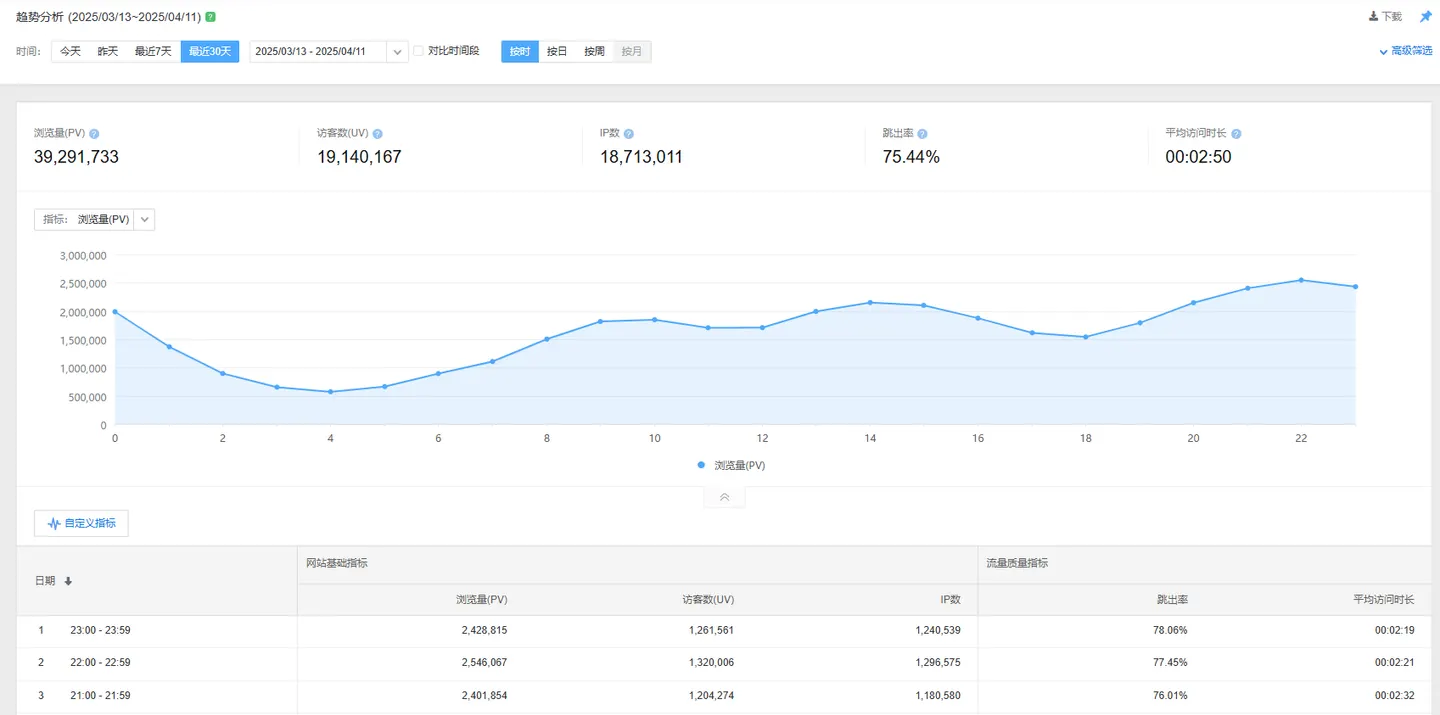1440x715 pixels.
Task: Click the green help icon beside 趋势分析 title
Action: (210, 17)
